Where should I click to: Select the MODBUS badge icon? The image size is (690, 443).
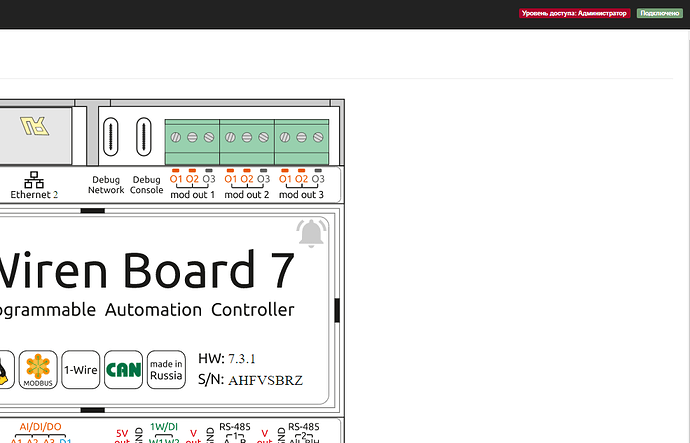[38, 370]
